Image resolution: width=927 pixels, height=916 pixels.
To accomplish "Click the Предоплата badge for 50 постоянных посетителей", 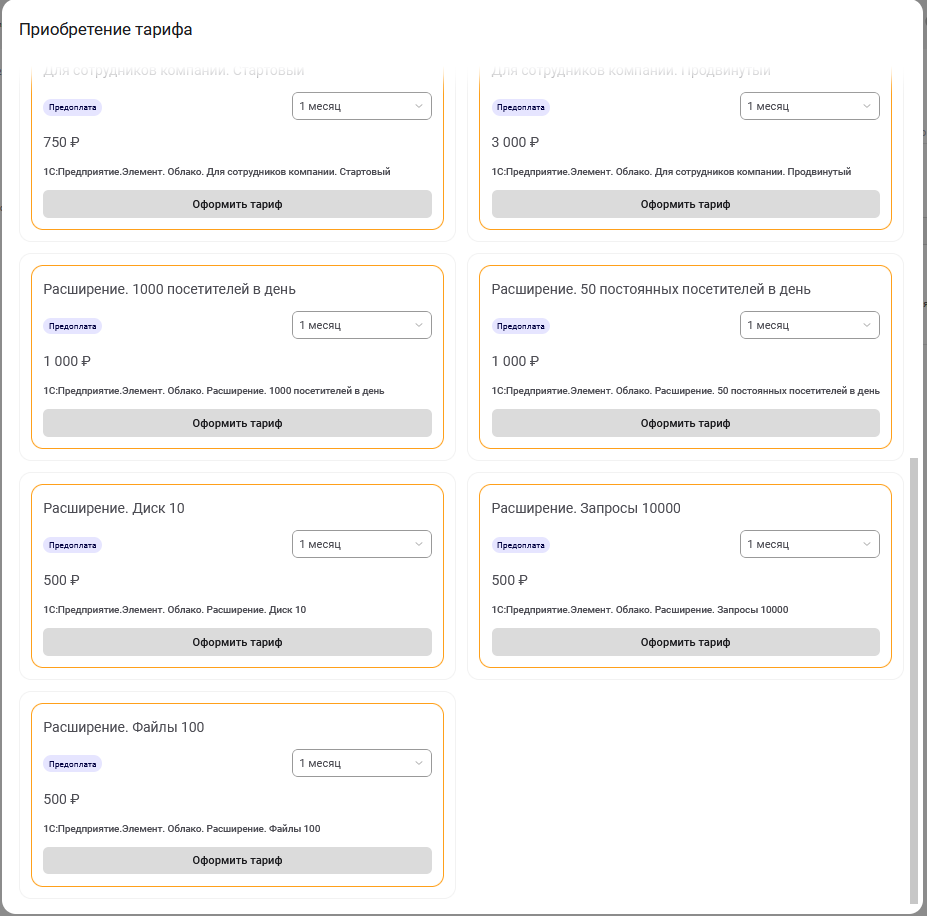I will 521,326.
